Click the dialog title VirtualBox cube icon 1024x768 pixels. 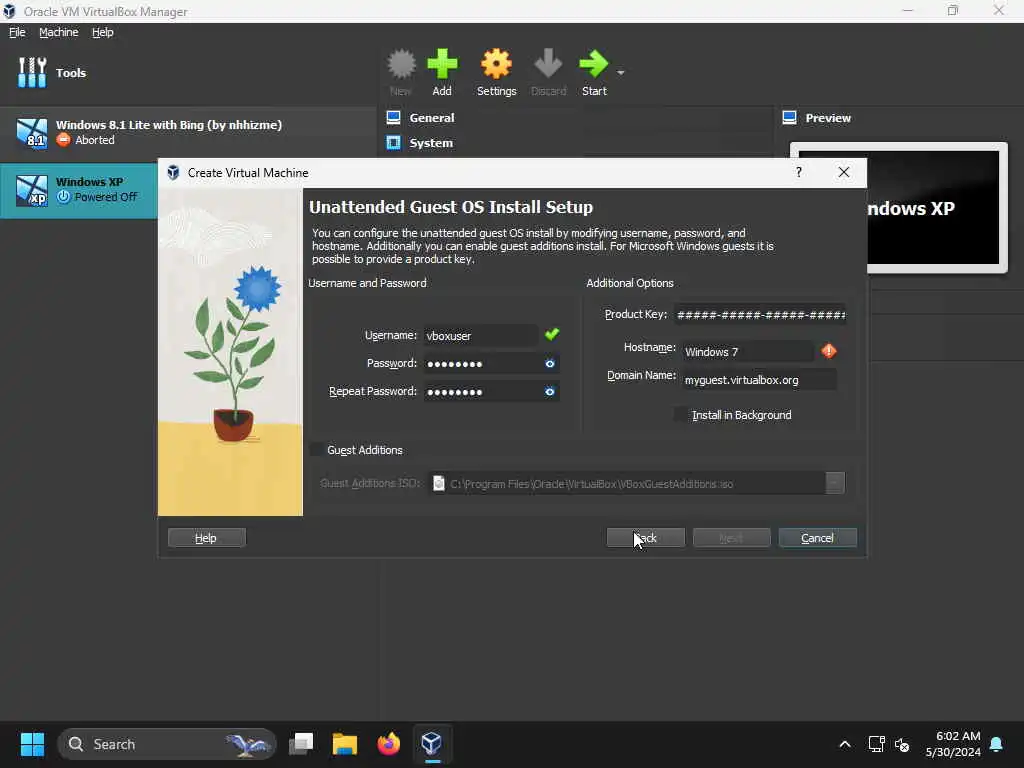point(173,172)
